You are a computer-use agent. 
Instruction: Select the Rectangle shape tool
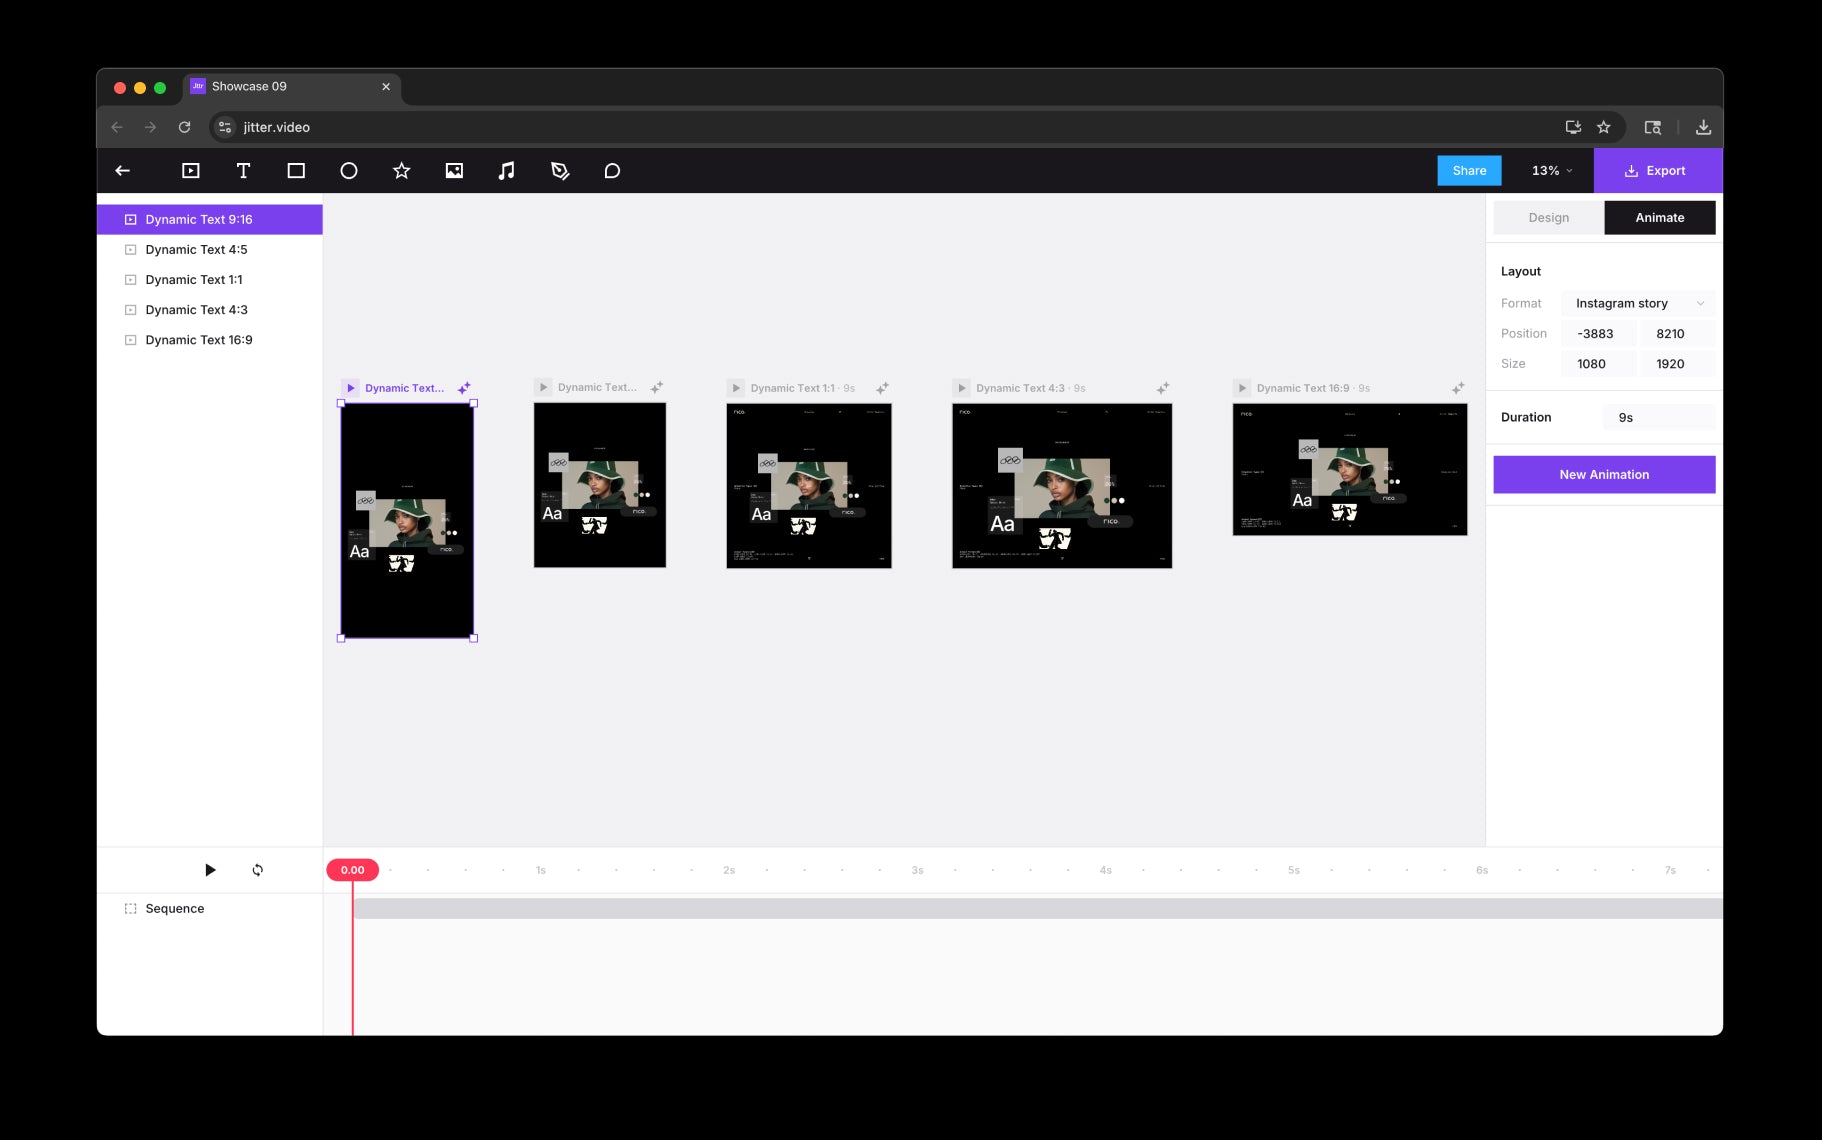click(296, 171)
